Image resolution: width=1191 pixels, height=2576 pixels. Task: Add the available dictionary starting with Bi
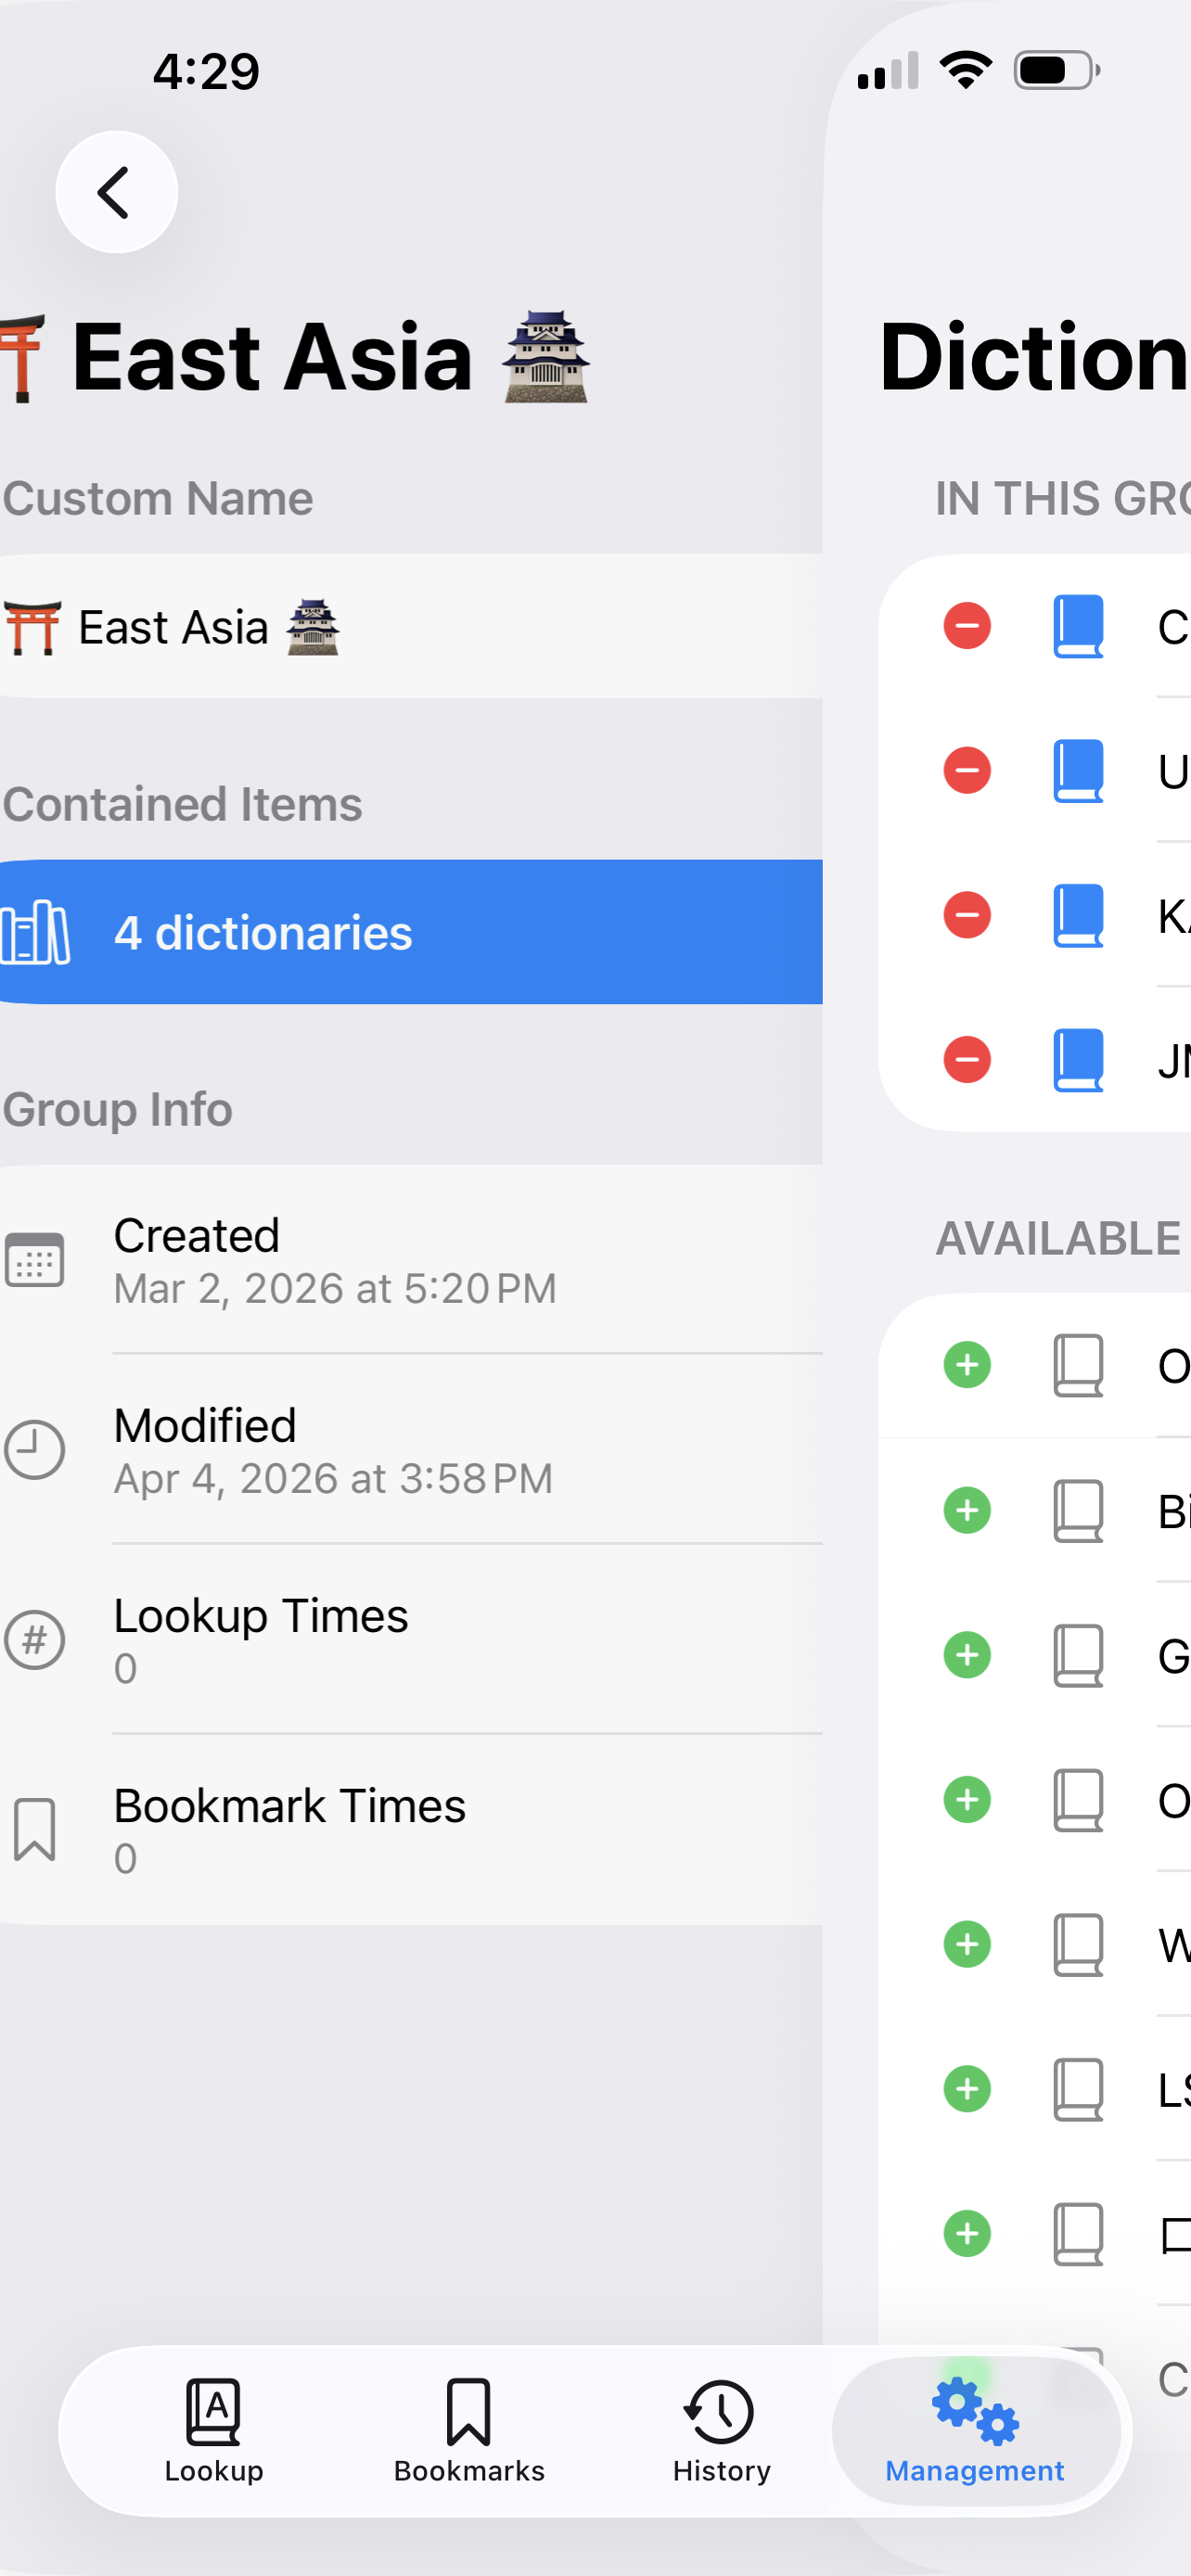click(x=966, y=1510)
